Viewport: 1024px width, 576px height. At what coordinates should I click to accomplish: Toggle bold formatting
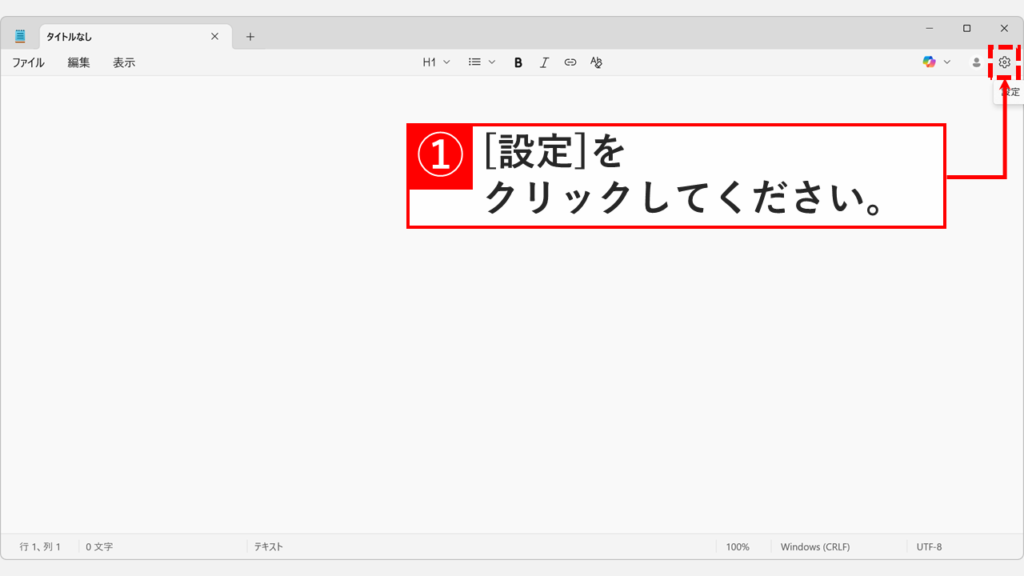[x=517, y=62]
